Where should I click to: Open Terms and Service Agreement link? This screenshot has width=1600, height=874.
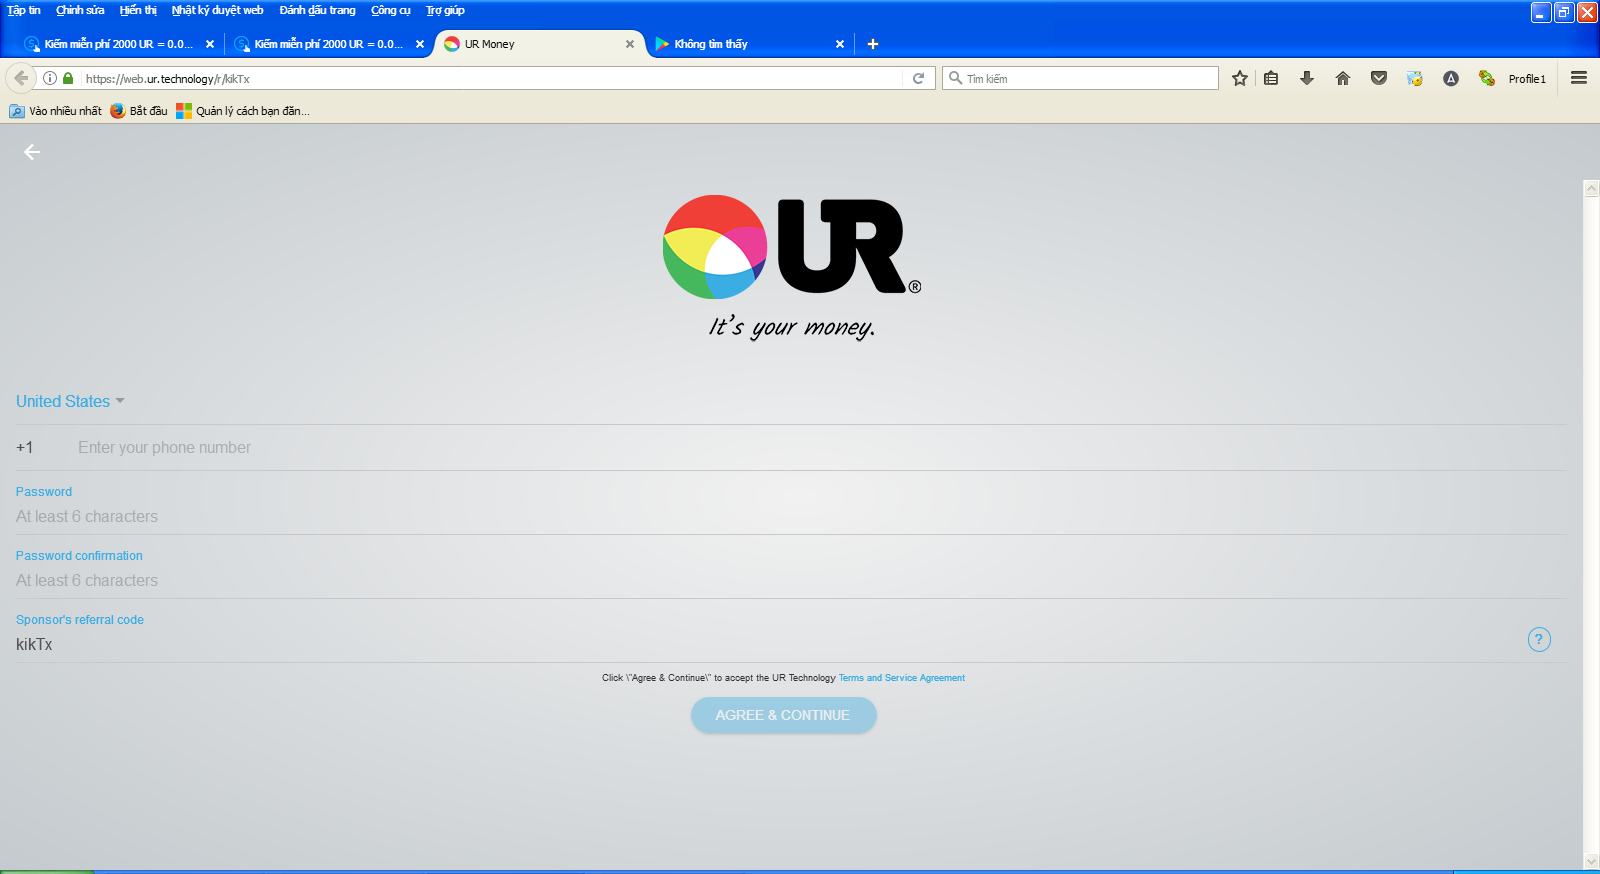tap(902, 678)
